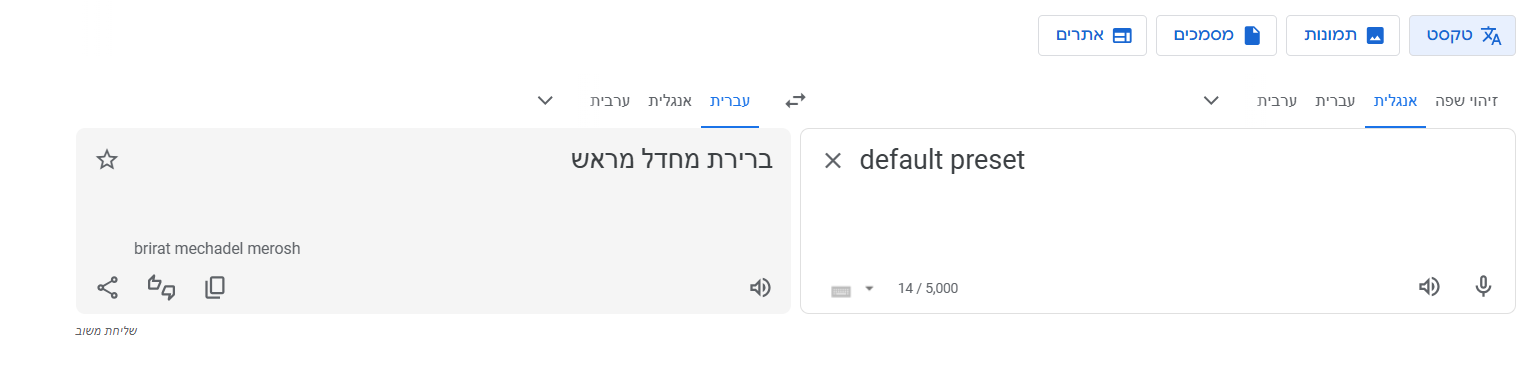The width and height of the screenshot is (1534, 367).
Task: Open the אתרים websites translation mode
Action: pos(1092,35)
